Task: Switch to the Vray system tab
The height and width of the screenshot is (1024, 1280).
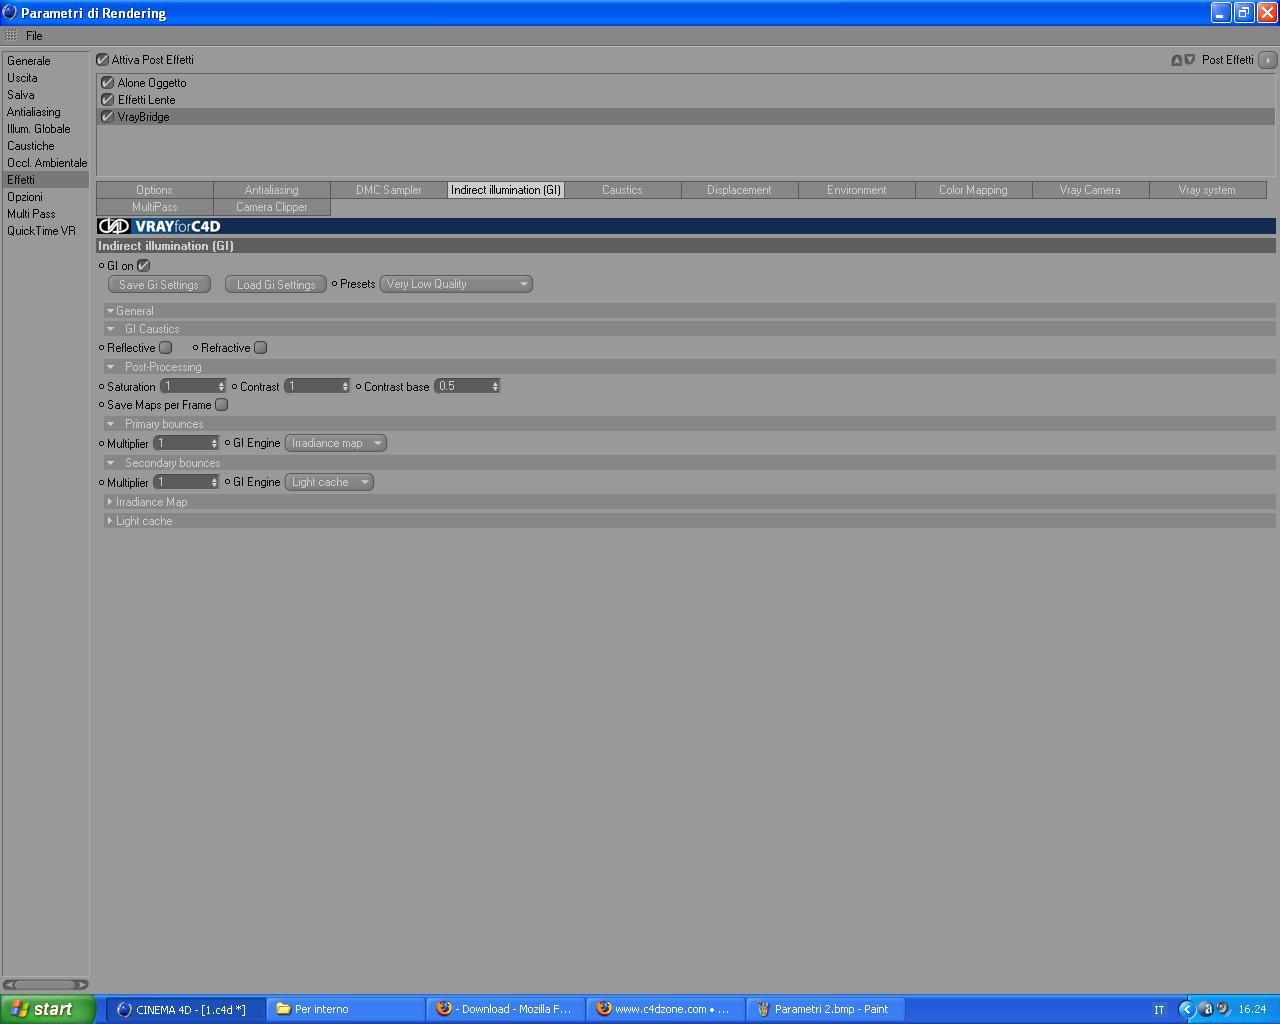Action: click(1207, 190)
